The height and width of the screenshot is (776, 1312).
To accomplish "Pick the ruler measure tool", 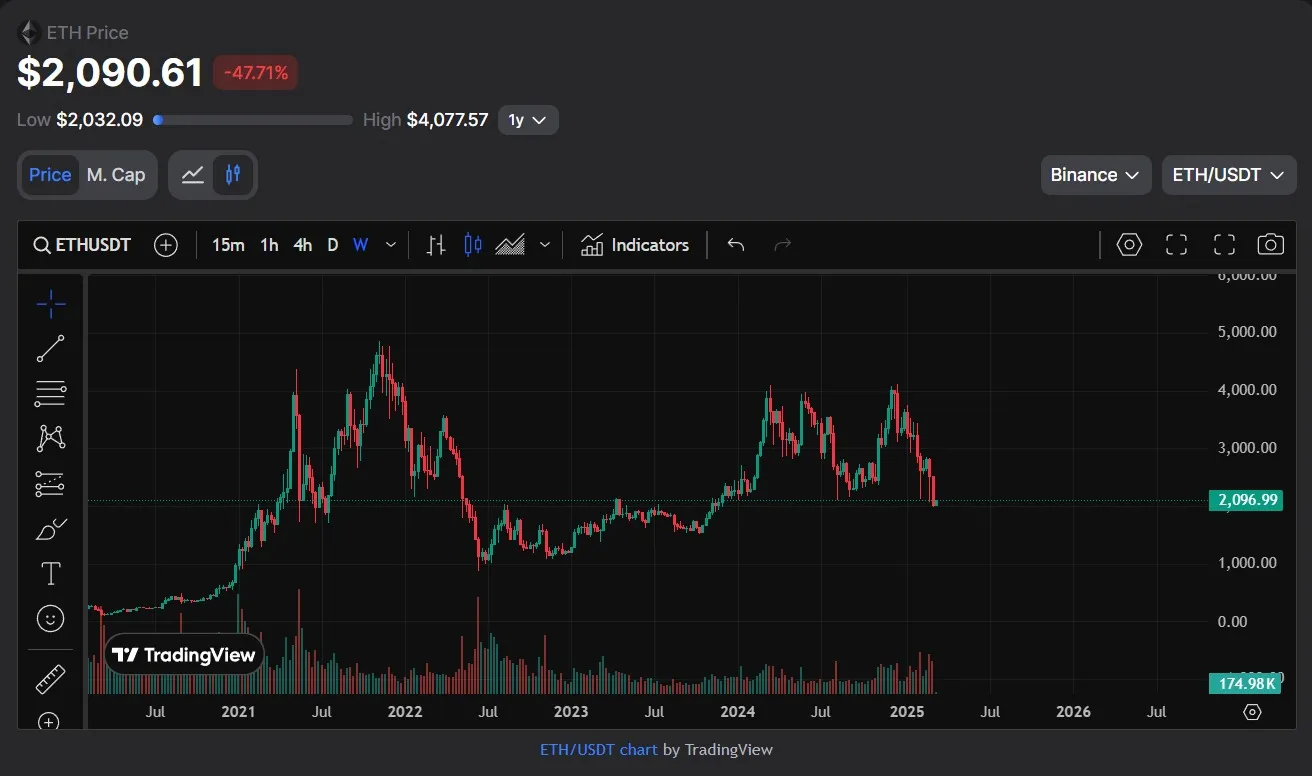I will 50,679.
